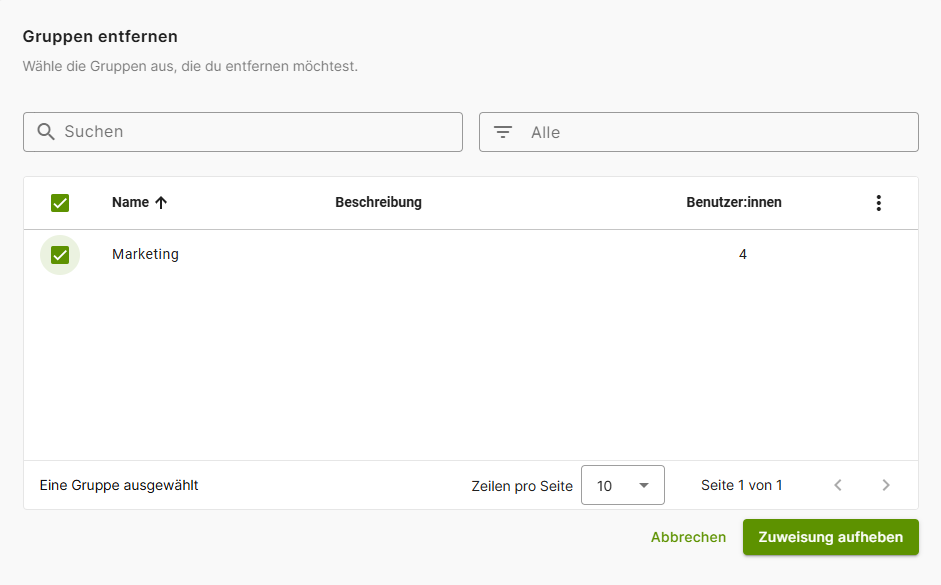Click Abbrechen to cancel
Image resolution: width=941 pixels, height=585 pixels.
click(688, 537)
